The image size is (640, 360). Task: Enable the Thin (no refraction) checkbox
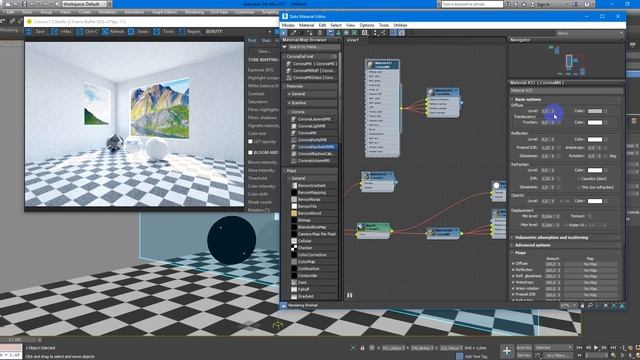click(579, 187)
